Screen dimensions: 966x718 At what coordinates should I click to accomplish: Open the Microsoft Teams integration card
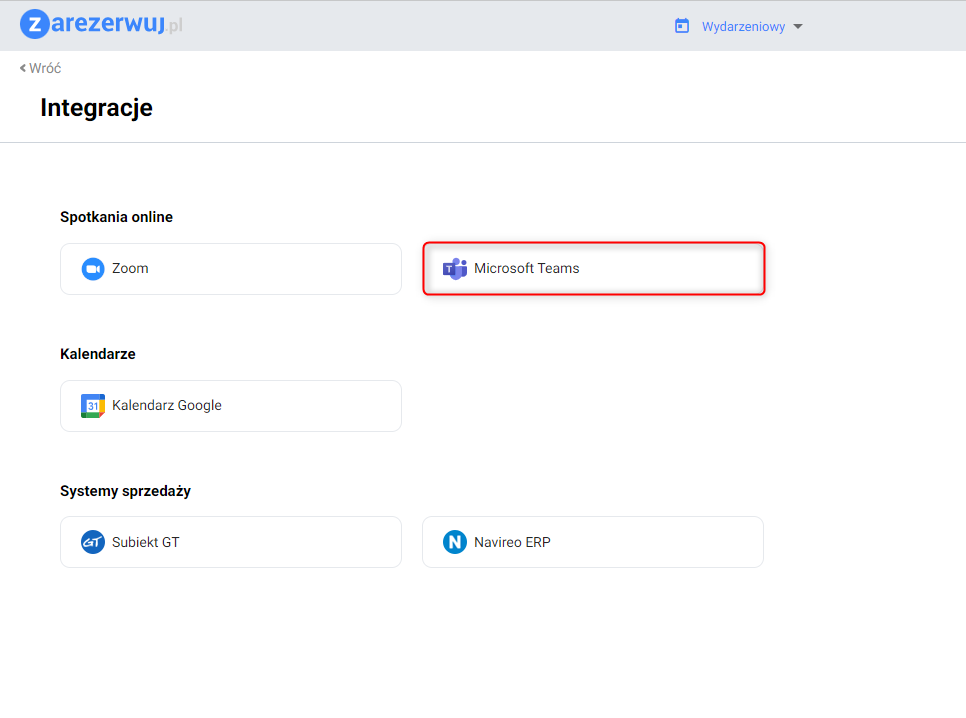[594, 269]
